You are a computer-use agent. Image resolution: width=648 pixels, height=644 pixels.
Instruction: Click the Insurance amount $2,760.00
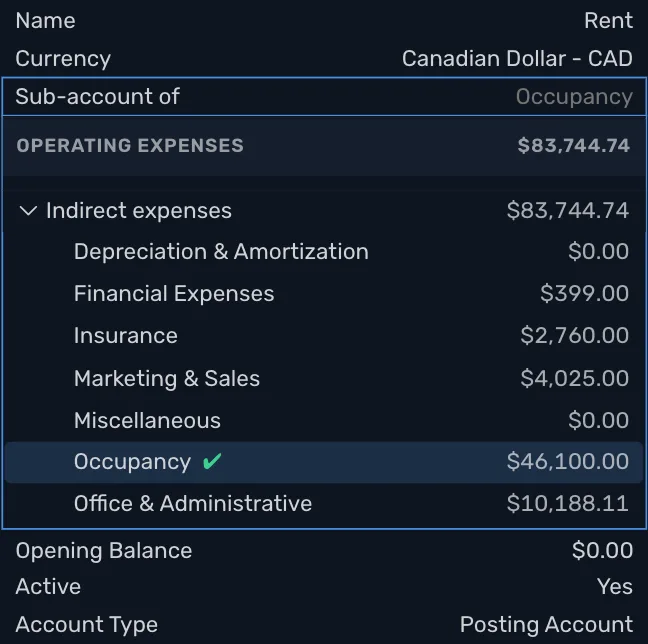[575, 335]
